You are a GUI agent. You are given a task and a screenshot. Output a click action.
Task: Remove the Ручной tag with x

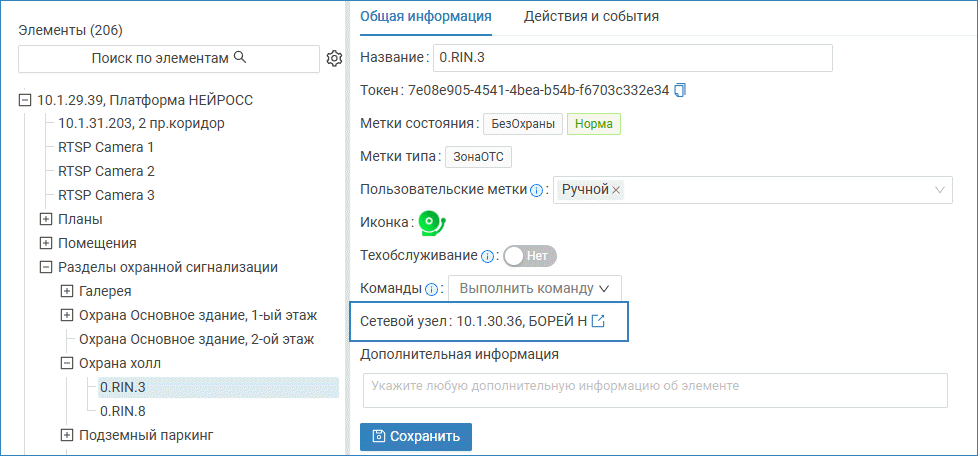(616, 190)
